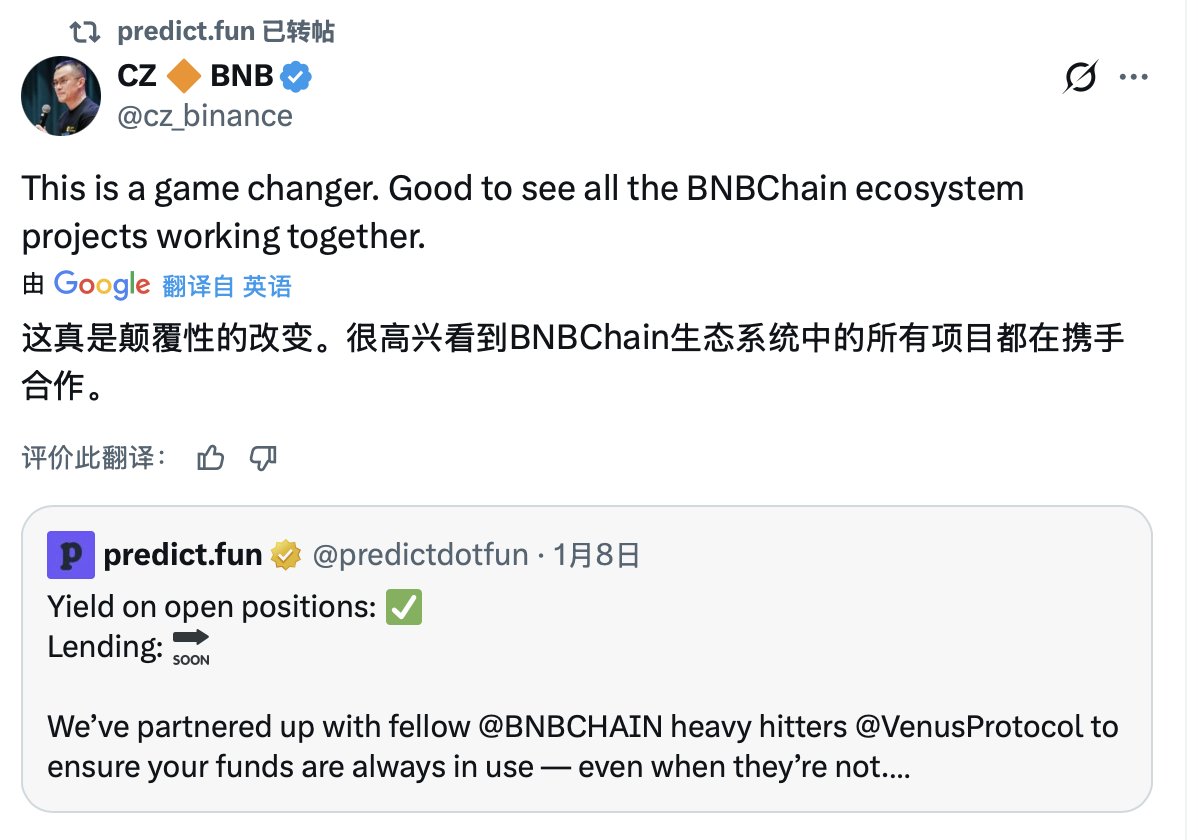Click the gold verified badge on predict.fun
Image resolution: width=1198 pixels, height=840 pixels.
pos(286,555)
